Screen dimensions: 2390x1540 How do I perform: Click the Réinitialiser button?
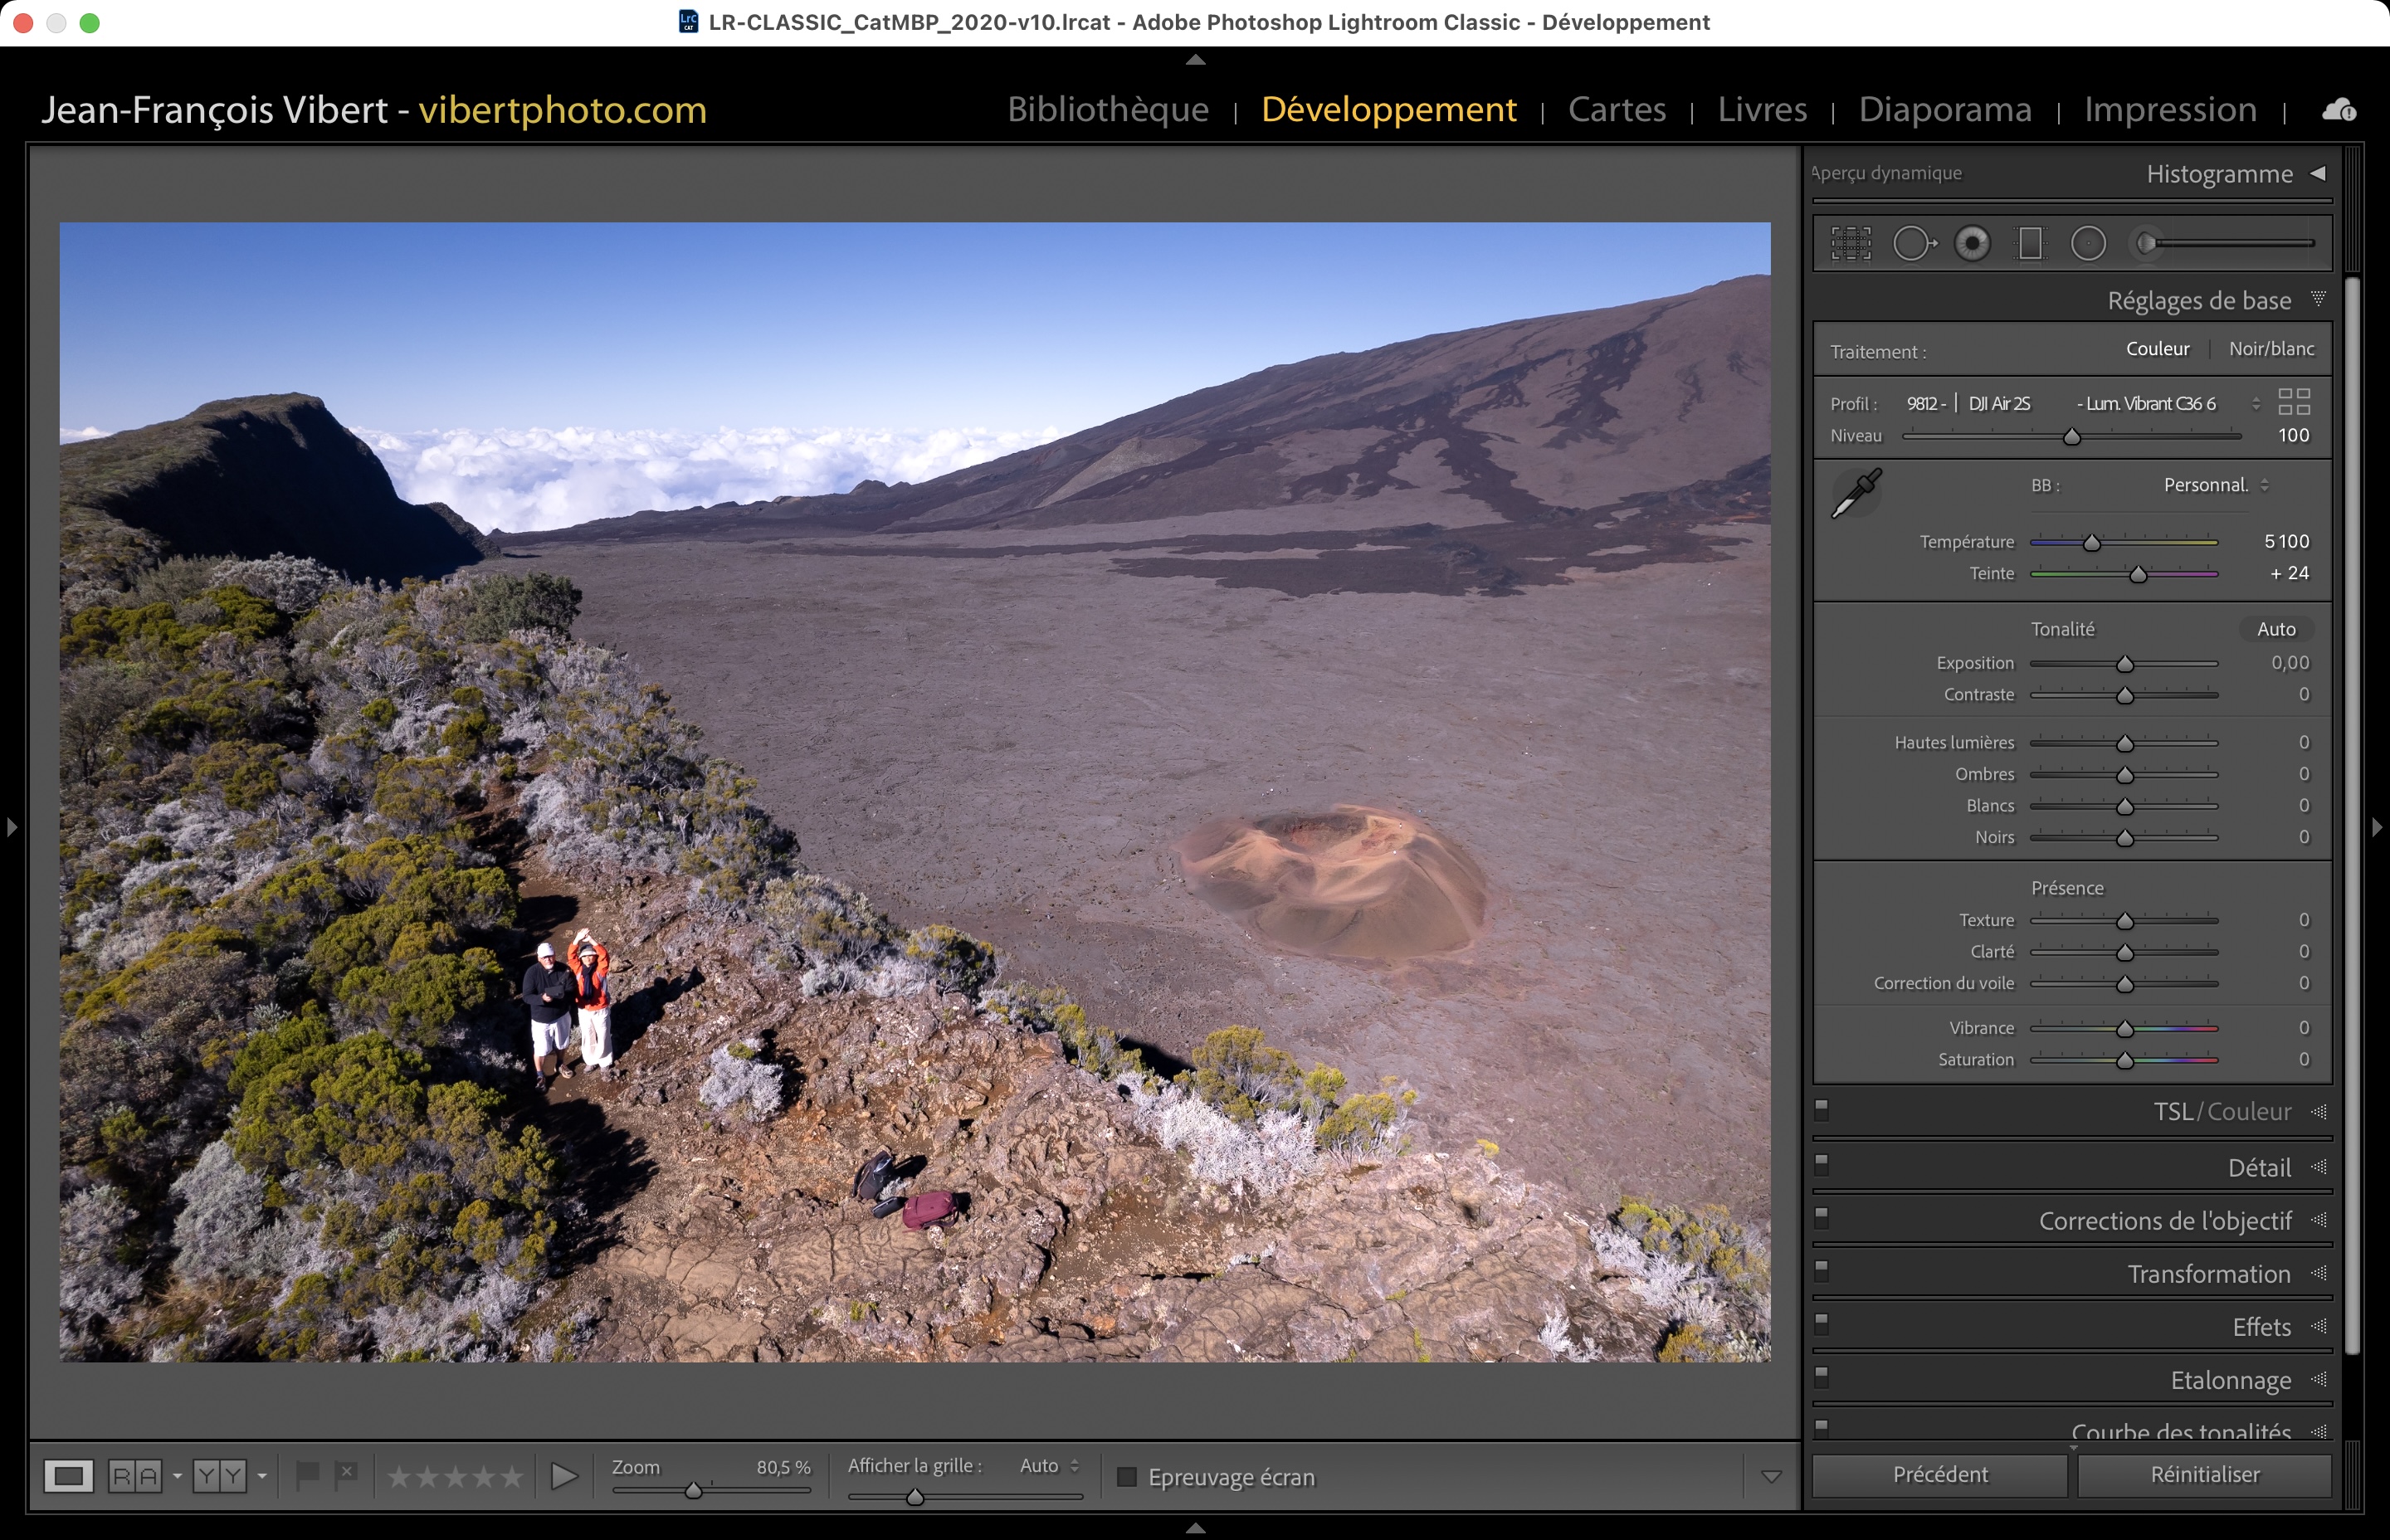pos(2204,1475)
